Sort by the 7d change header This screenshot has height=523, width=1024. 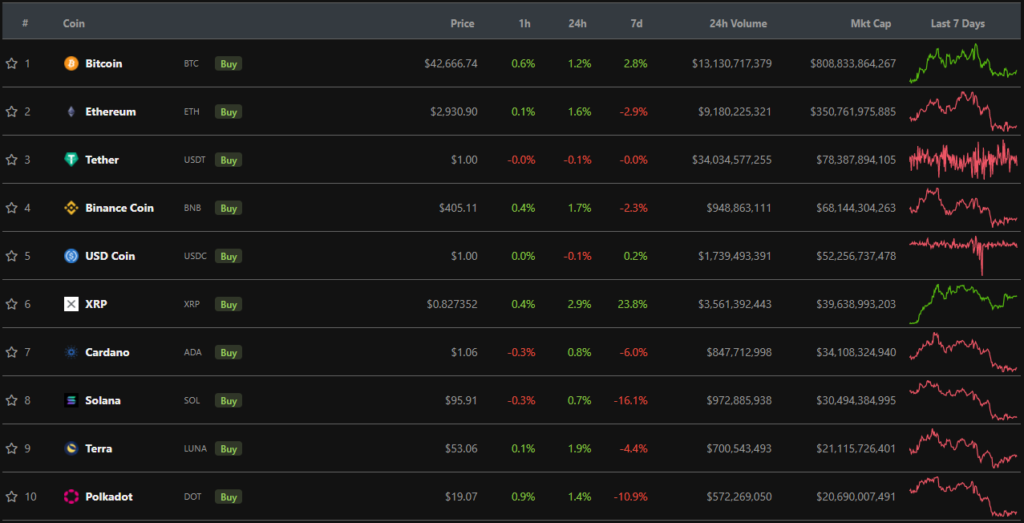point(637,23)
